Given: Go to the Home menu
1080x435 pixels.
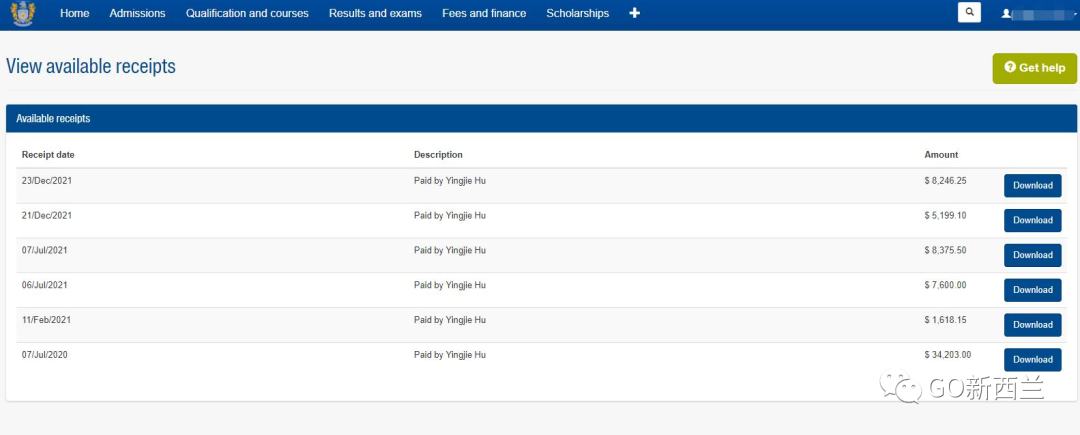Looking at the screenshot, I should click(x=74, y=13).
